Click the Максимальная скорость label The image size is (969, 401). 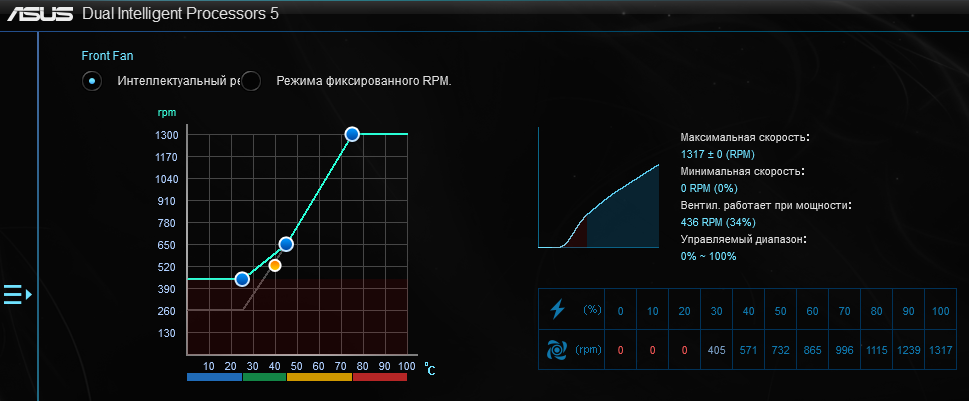(x=745, y=137)
